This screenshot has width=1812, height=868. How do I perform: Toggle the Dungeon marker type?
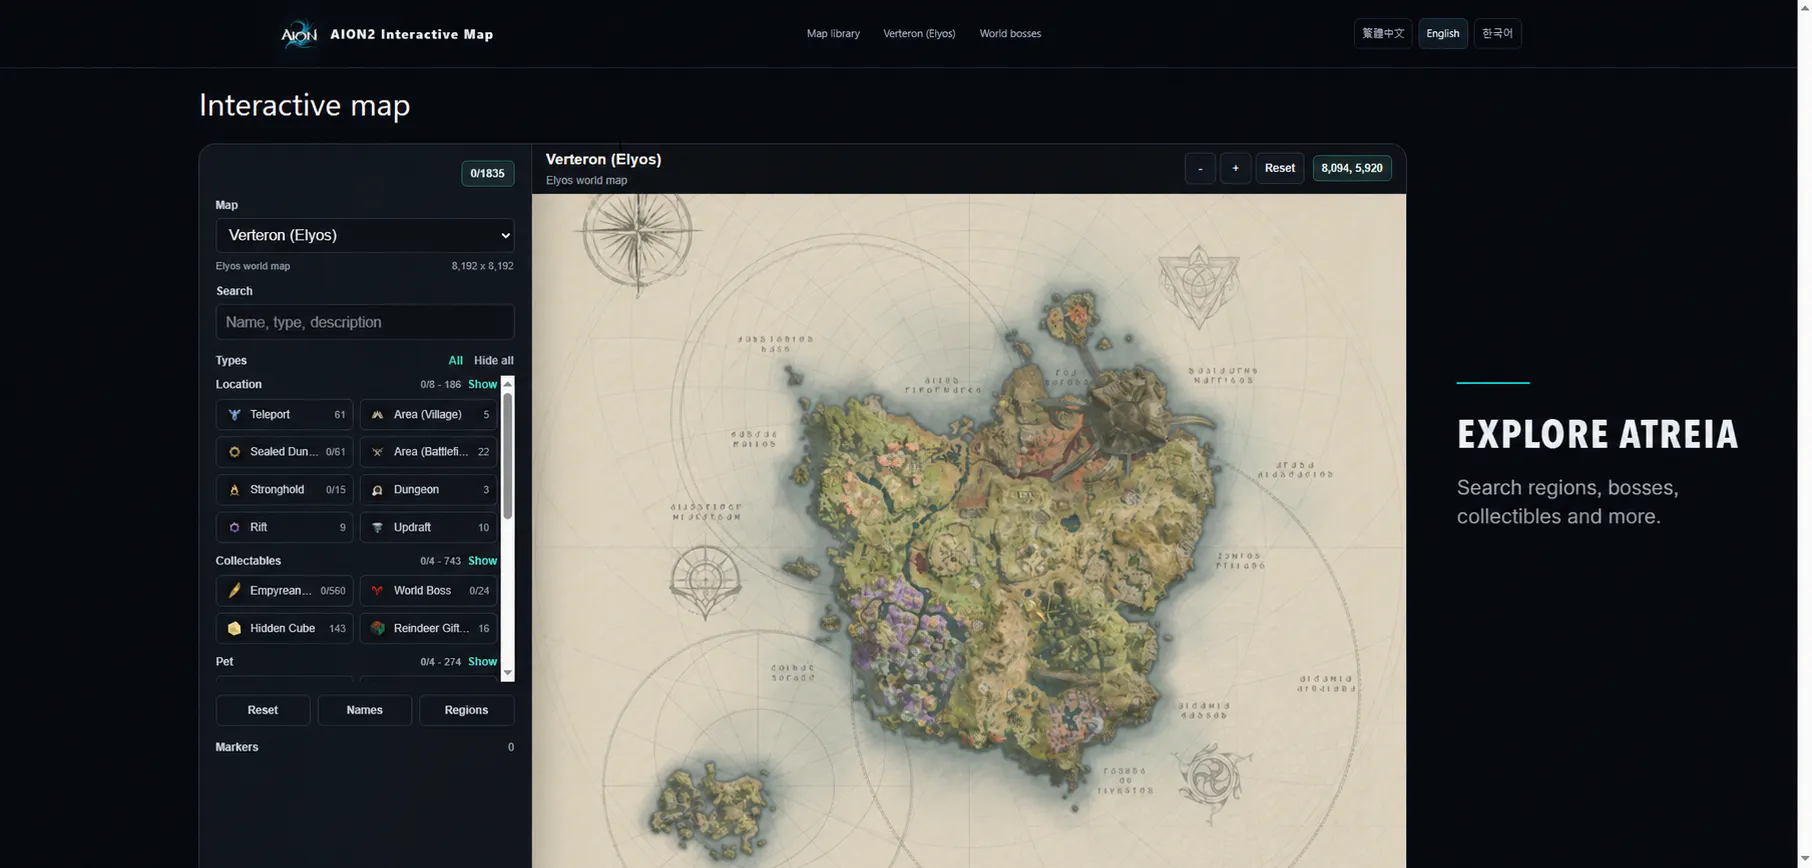(429, 490)
